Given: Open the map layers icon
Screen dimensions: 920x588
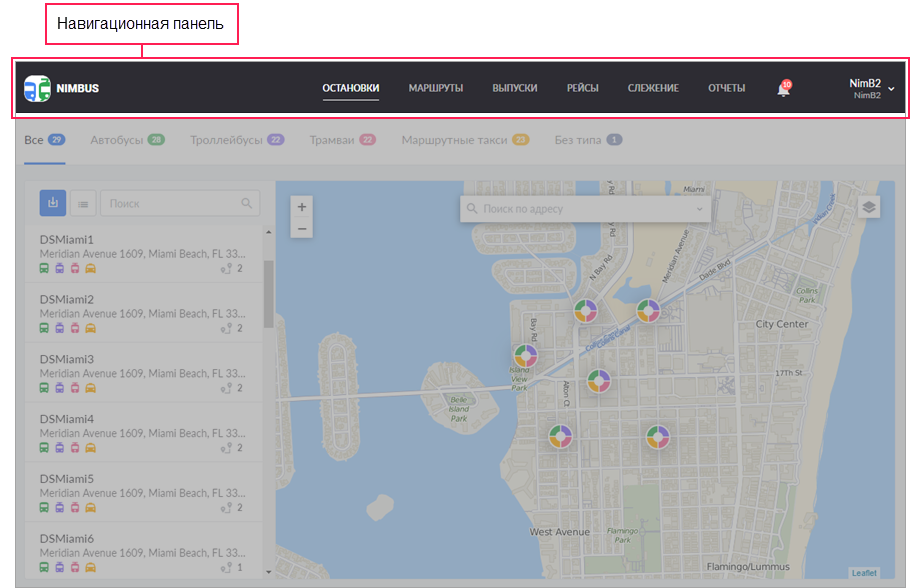Looking at the screenshot, I should 869,207.
